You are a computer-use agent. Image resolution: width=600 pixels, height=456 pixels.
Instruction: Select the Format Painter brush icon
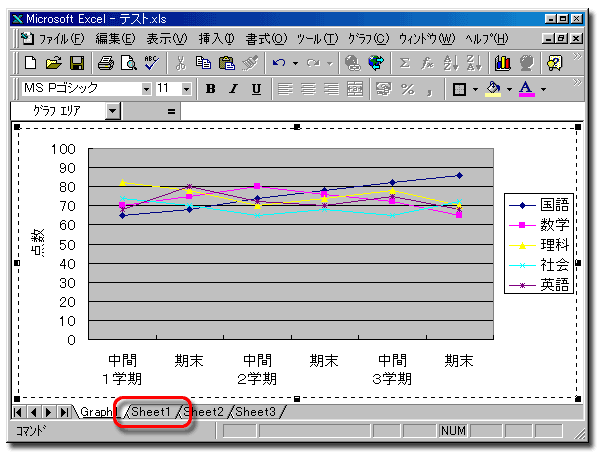click(x=250, y=63)
